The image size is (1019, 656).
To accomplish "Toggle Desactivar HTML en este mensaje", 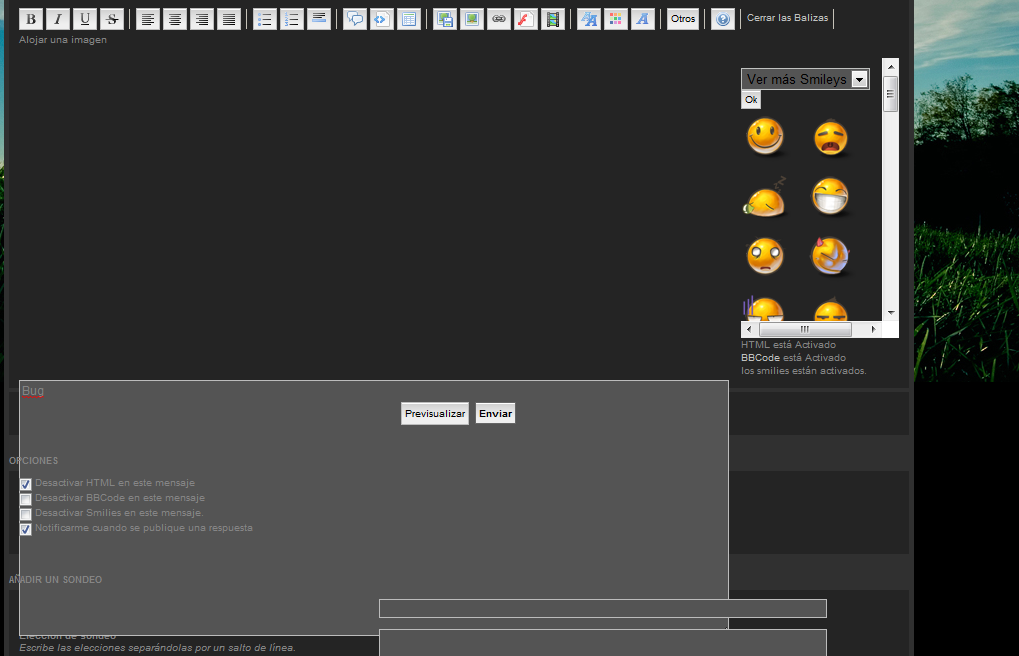I will click(x=25, y=484).
